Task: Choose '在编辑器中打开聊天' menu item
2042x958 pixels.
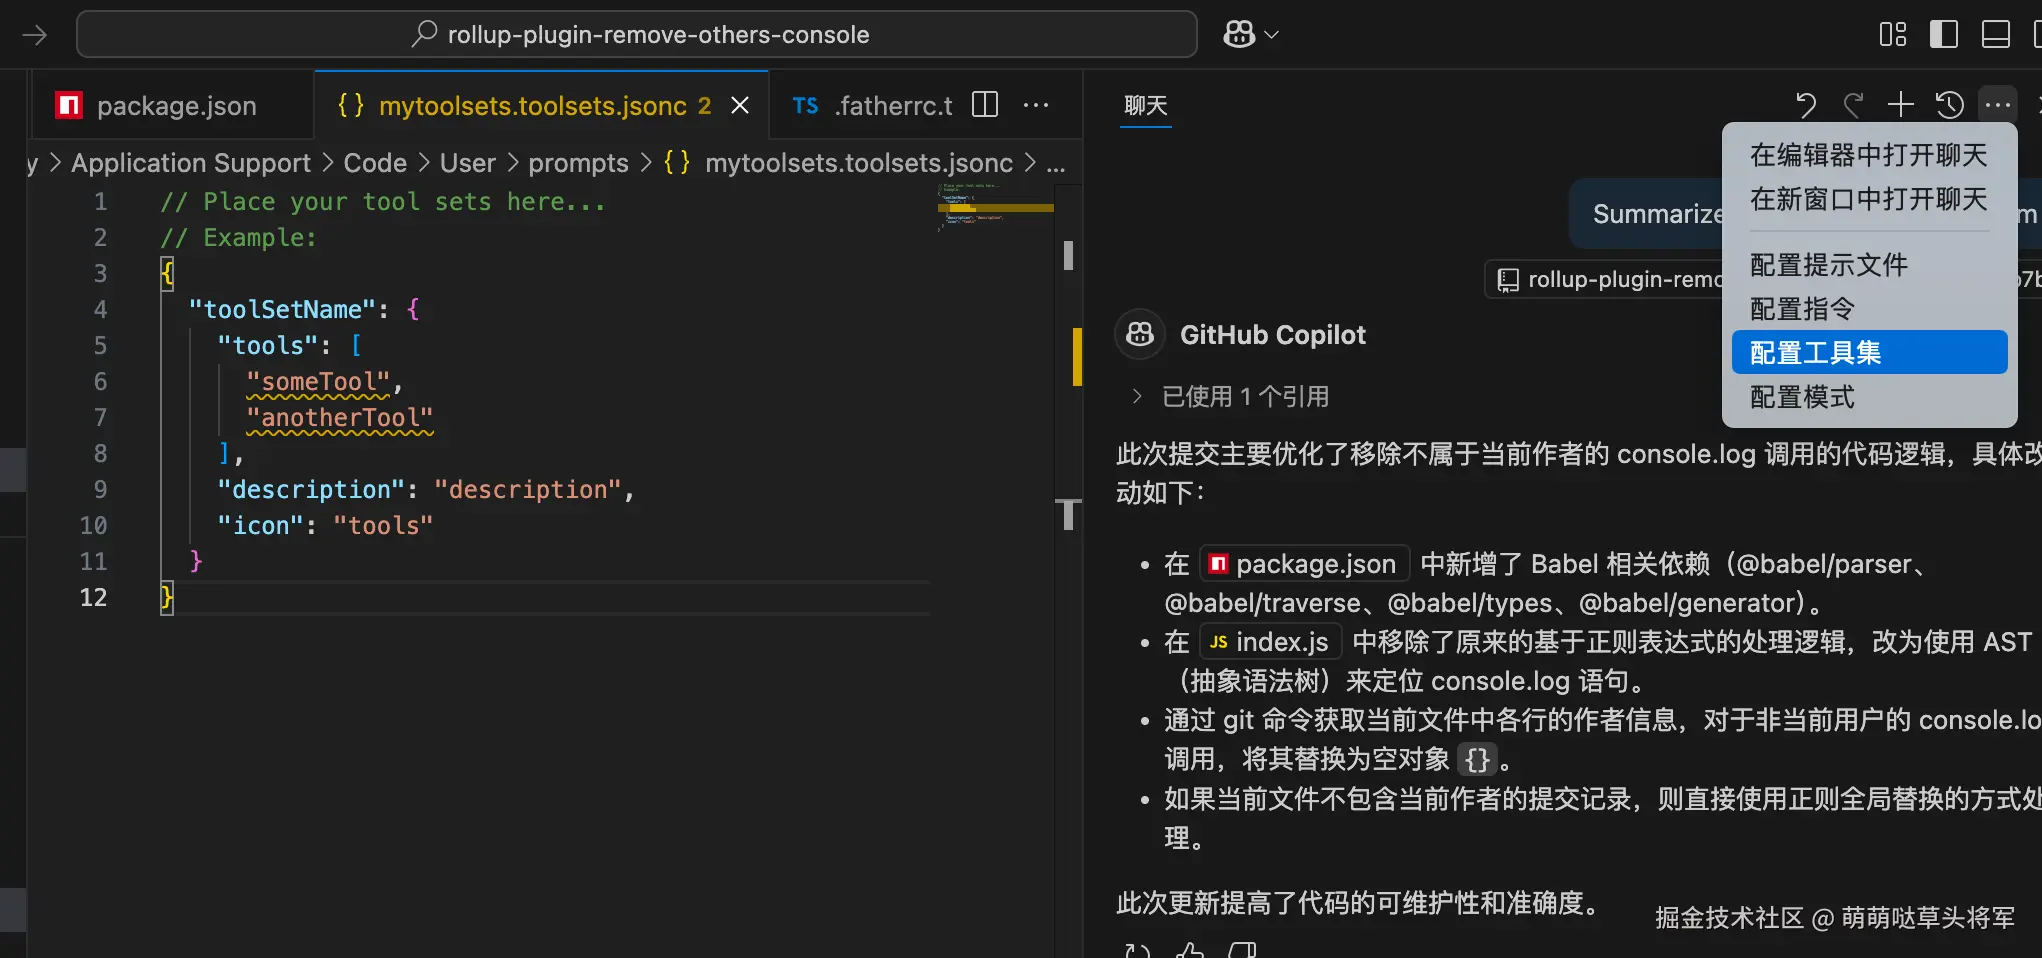Action: [1868, 155]
